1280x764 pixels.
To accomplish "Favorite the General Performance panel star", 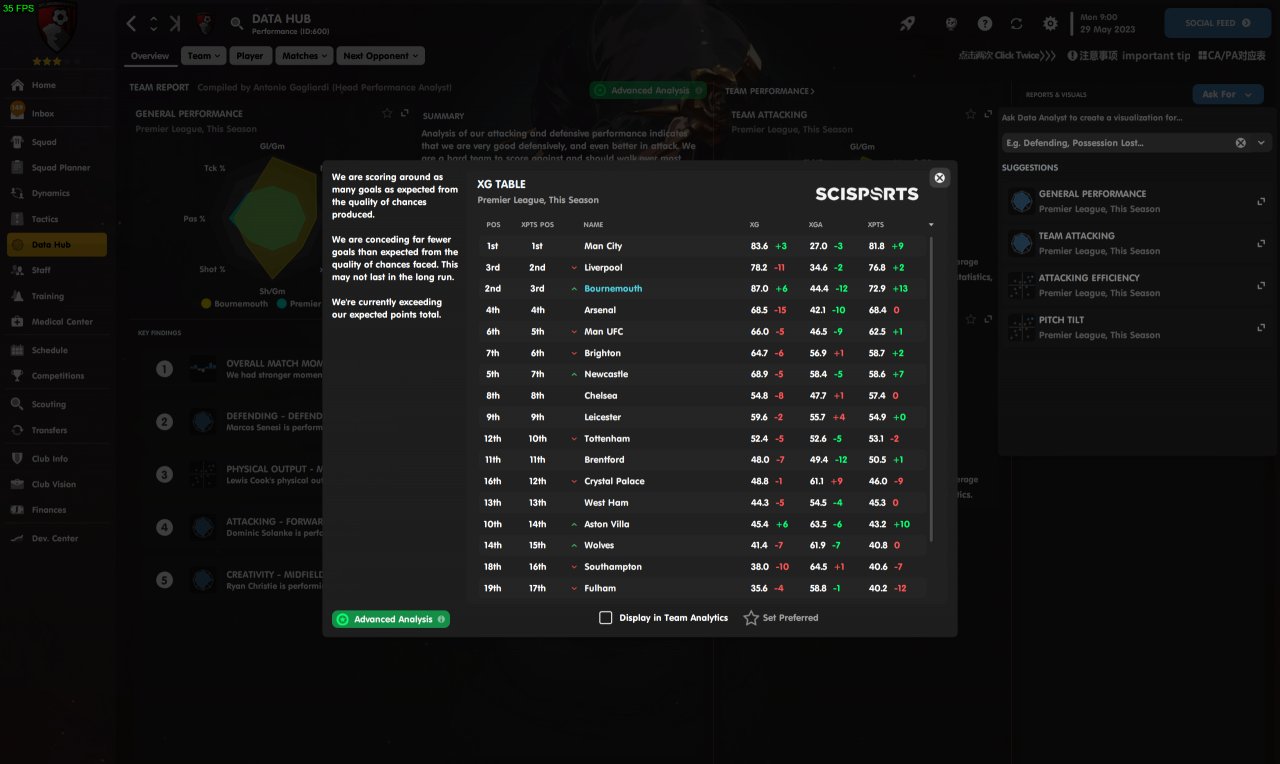I will (387, 114).
